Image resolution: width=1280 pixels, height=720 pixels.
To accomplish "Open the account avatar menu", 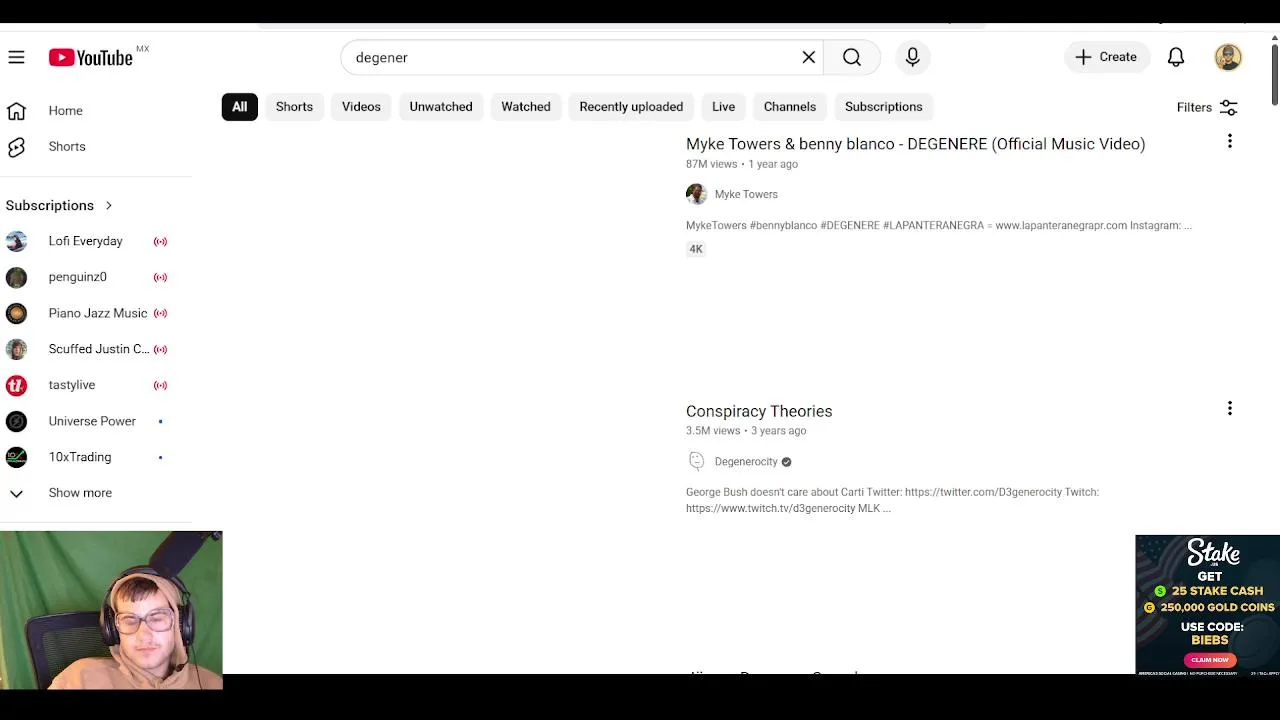I will (1228, 58).
